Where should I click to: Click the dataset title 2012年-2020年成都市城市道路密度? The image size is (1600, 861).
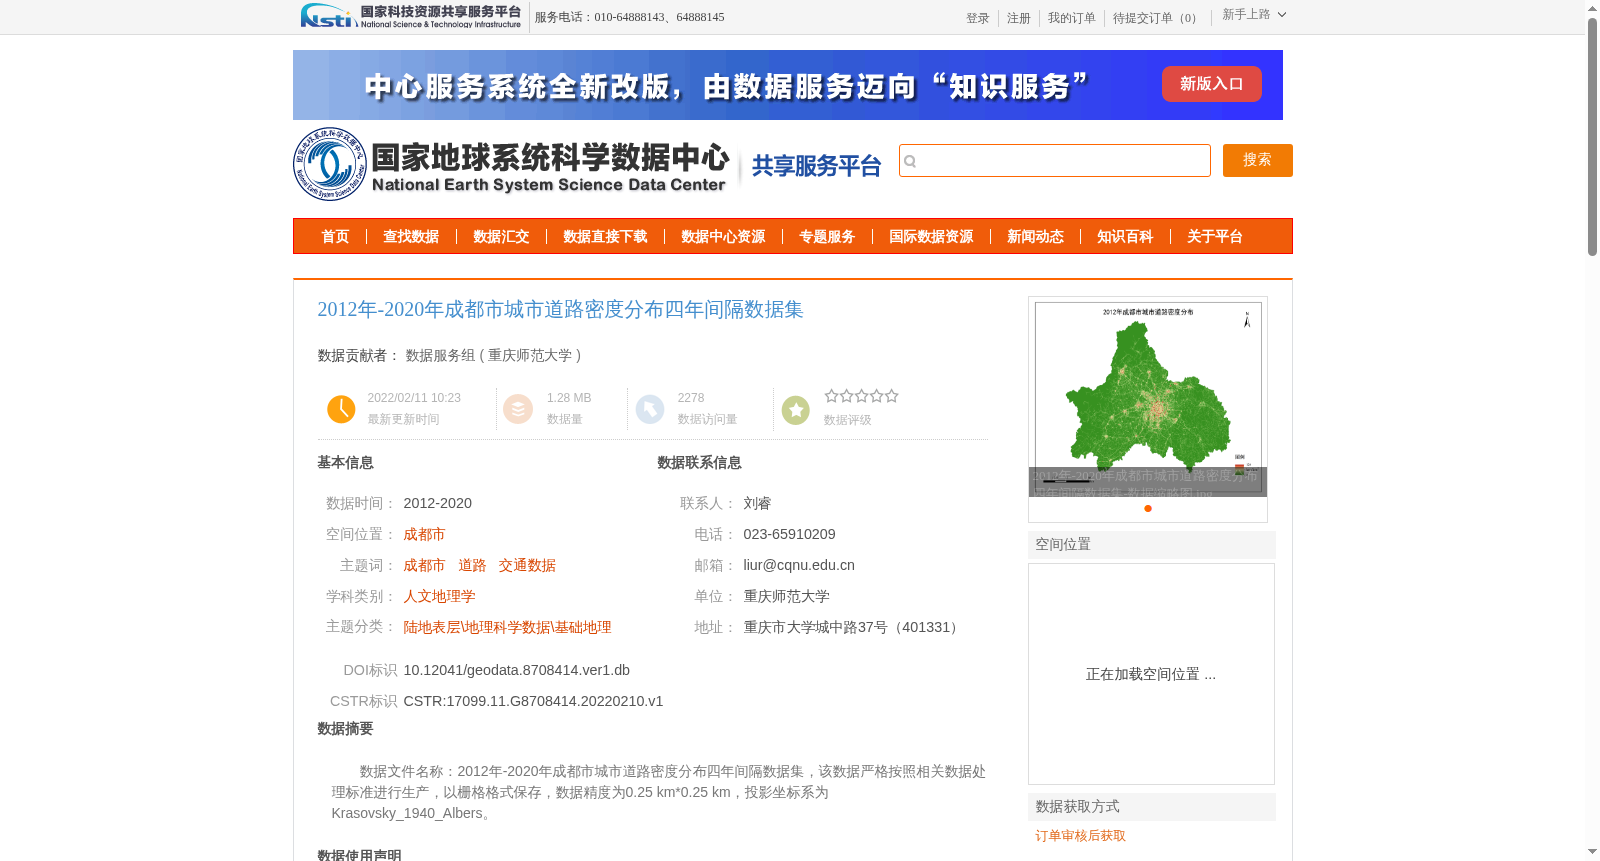coord(560,310)
